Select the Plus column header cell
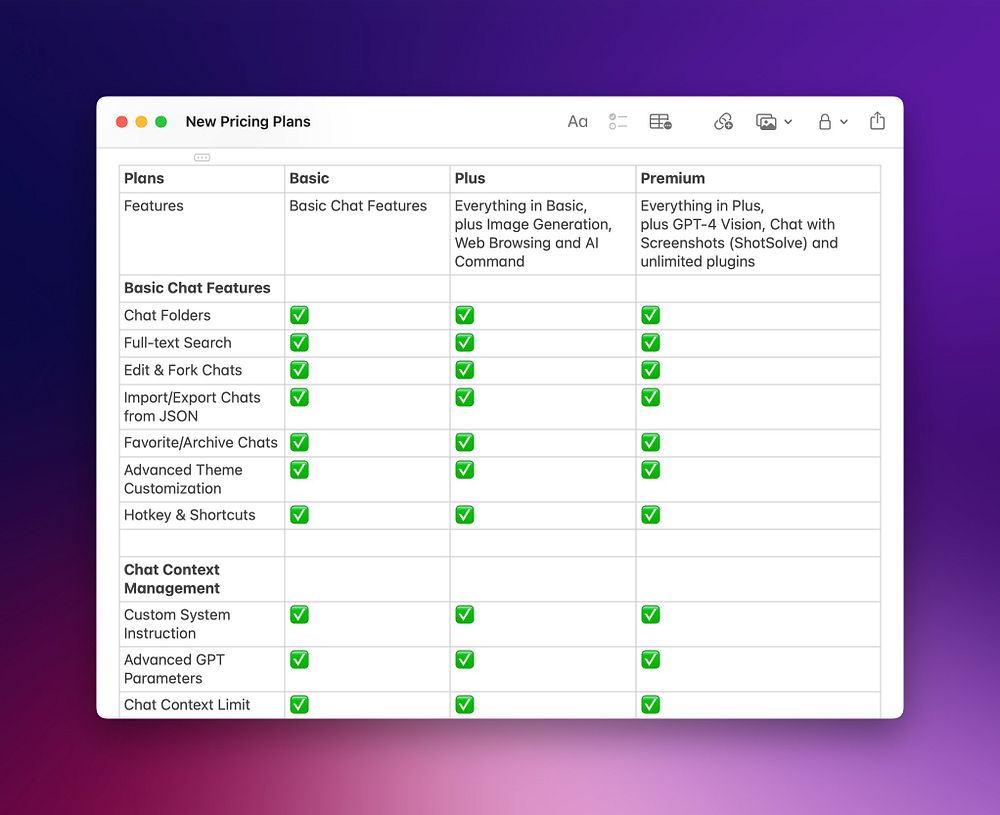This screenshot has height=815, width=1000. [x=543, y=179]
